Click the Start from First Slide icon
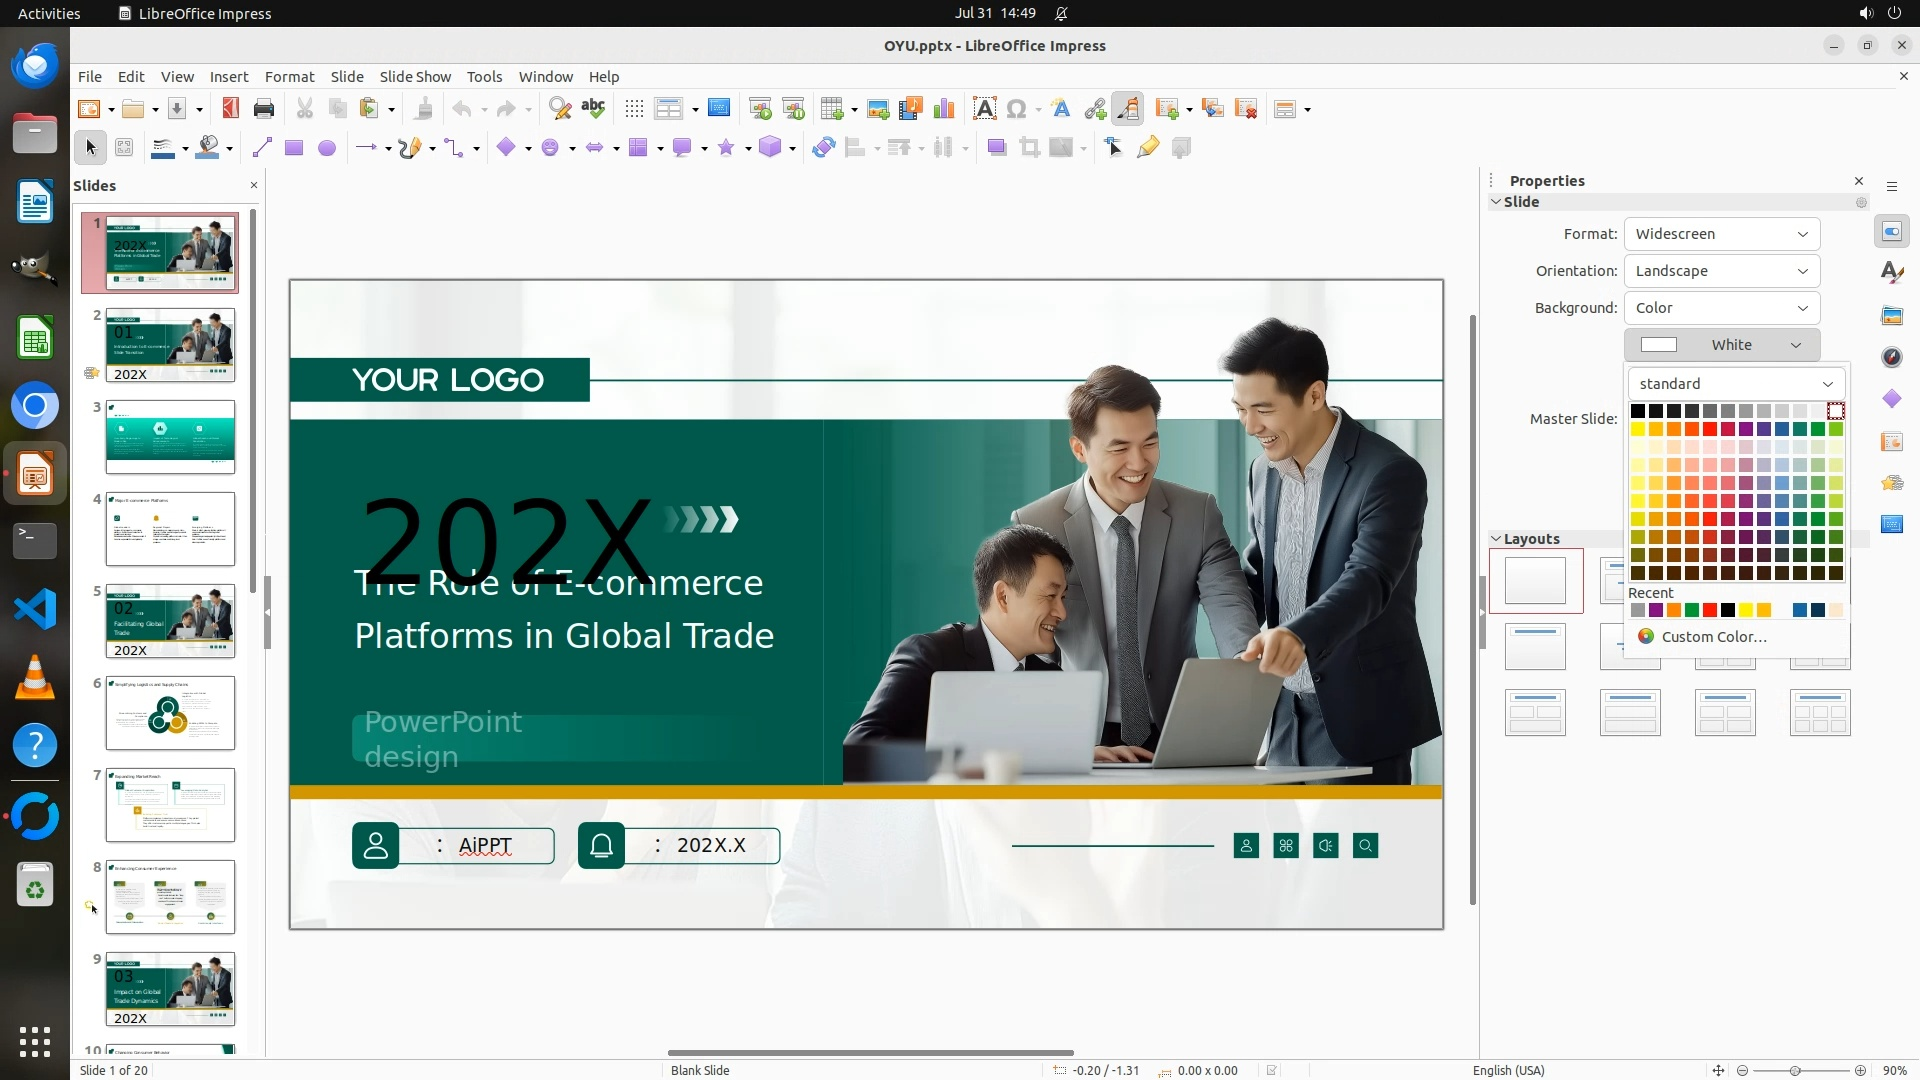 [x=760, y=109]
